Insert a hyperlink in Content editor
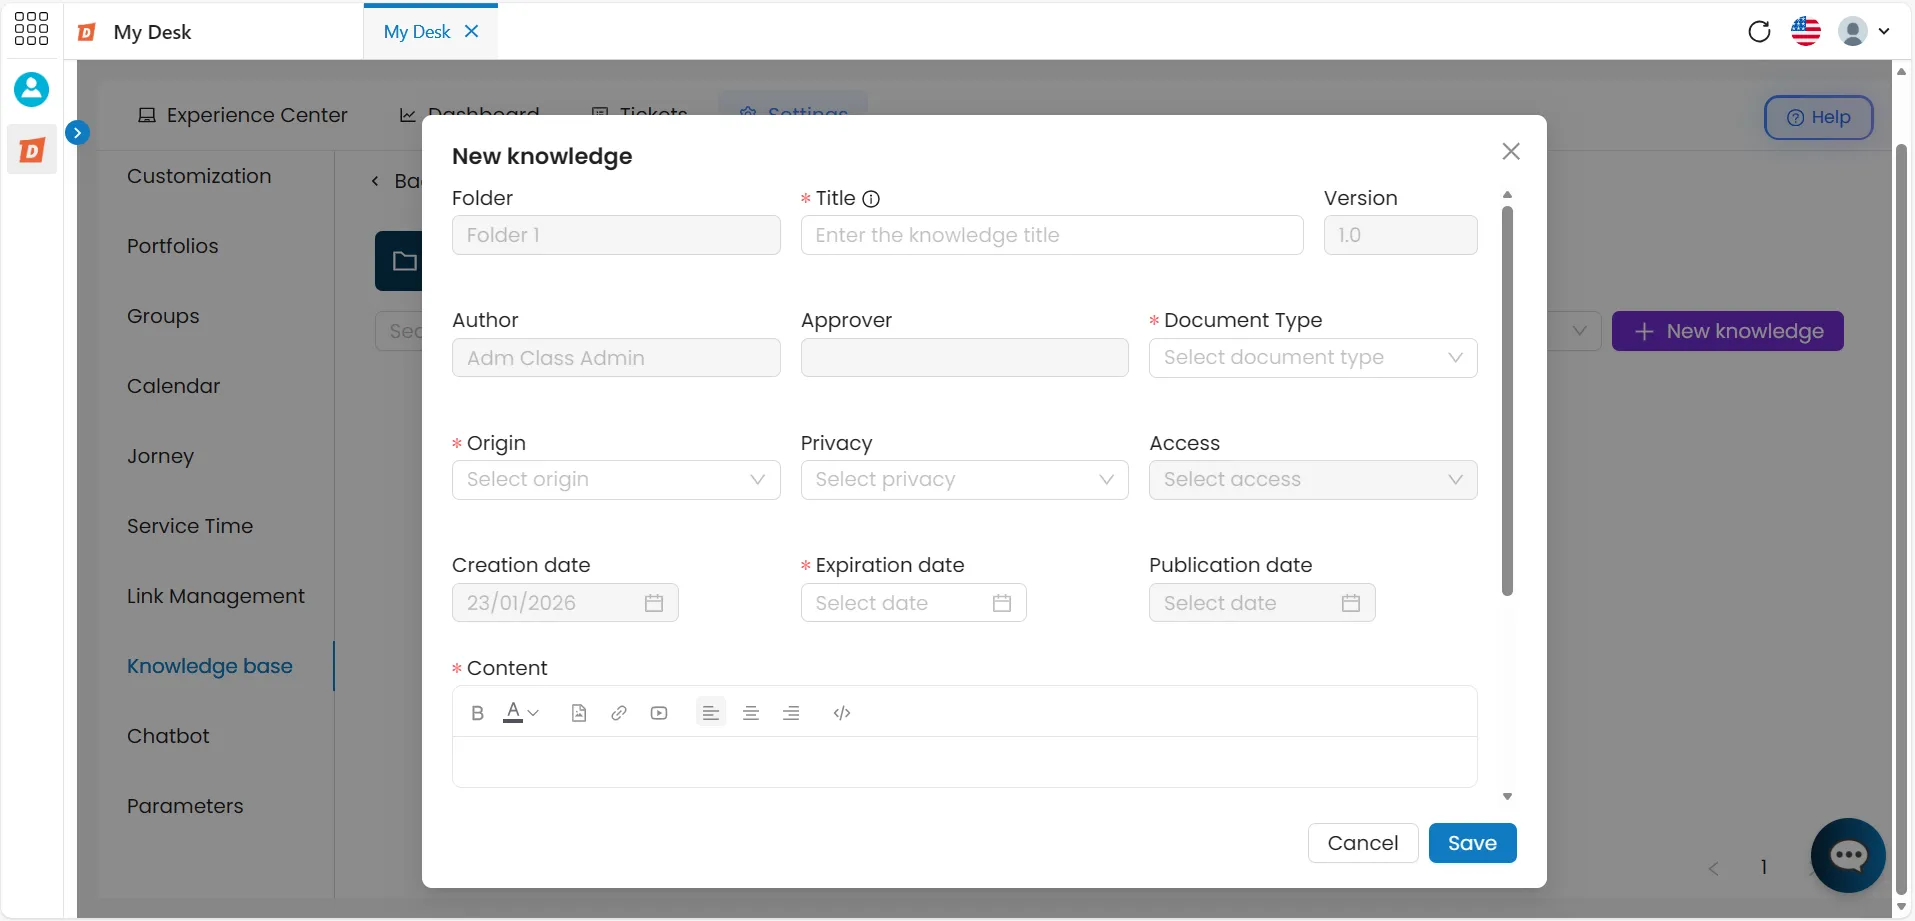1915x921 pixels. tap(619, 713)
